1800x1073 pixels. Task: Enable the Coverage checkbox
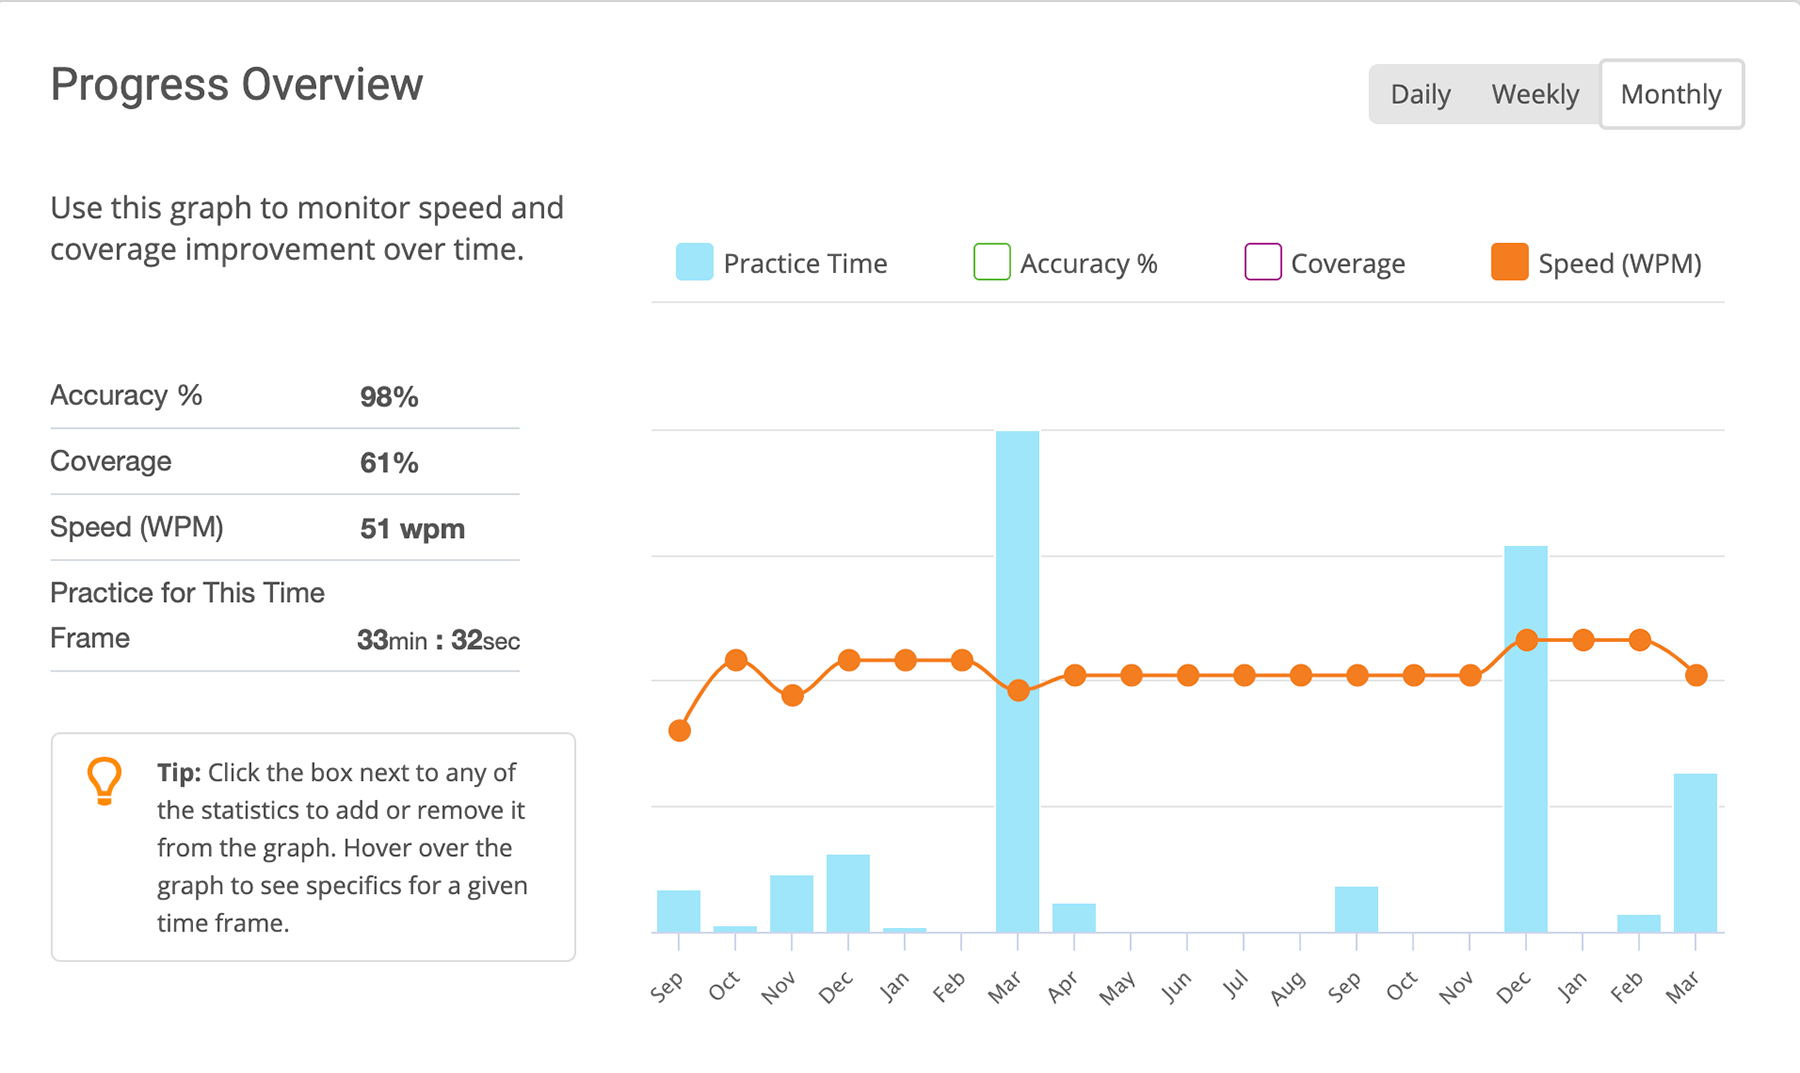(x=1262, y=262)
